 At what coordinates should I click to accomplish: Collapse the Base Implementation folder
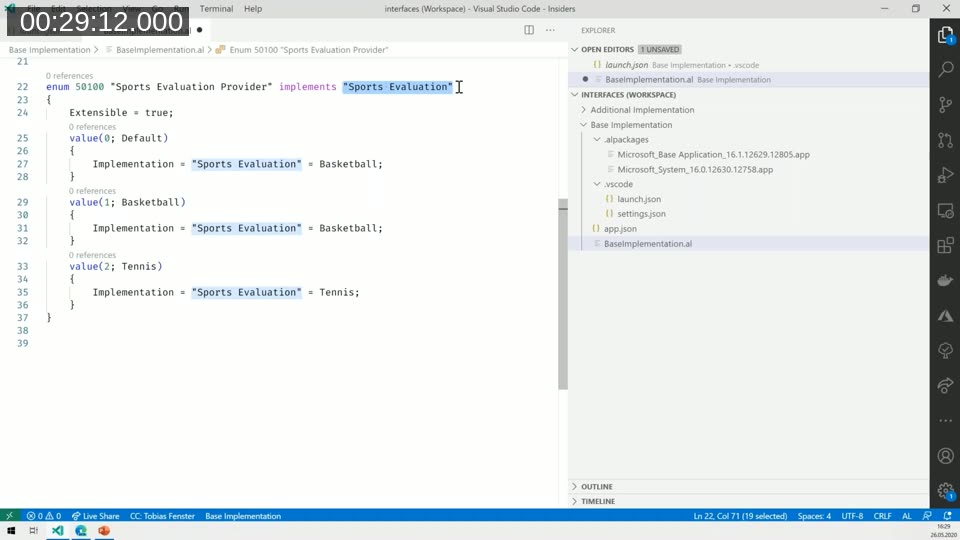[583, 125]
